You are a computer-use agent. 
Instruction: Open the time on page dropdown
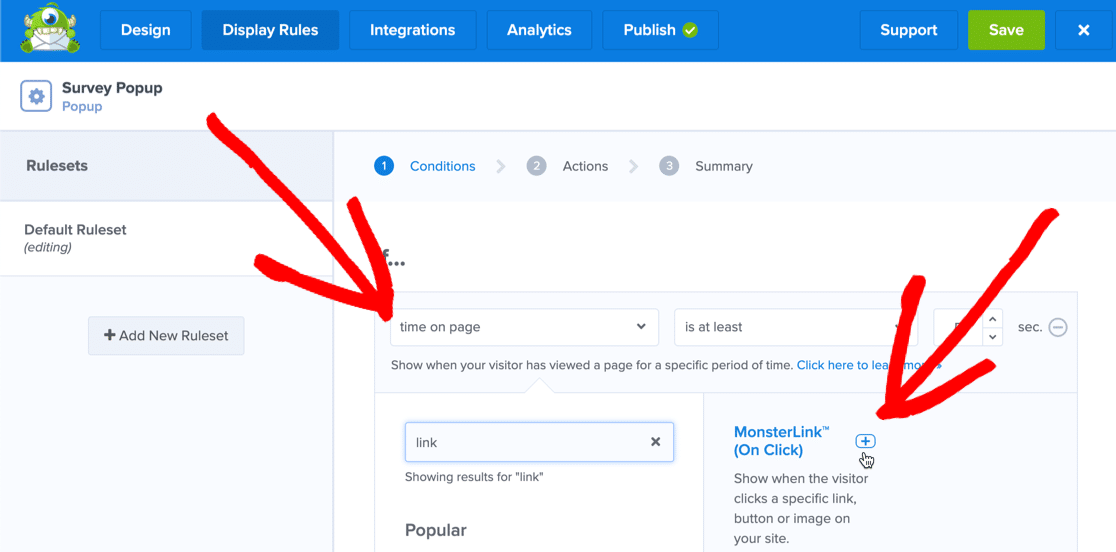tap(524, 327)
